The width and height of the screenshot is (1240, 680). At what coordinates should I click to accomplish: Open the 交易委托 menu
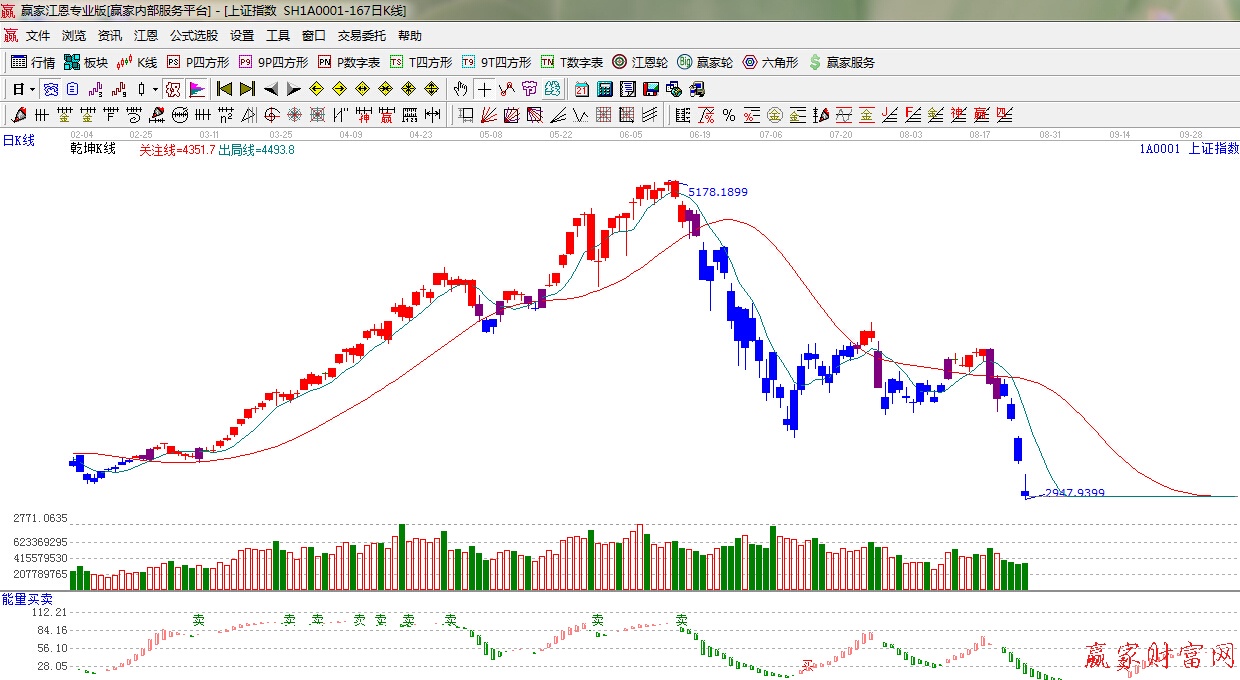tap(361, 35)
